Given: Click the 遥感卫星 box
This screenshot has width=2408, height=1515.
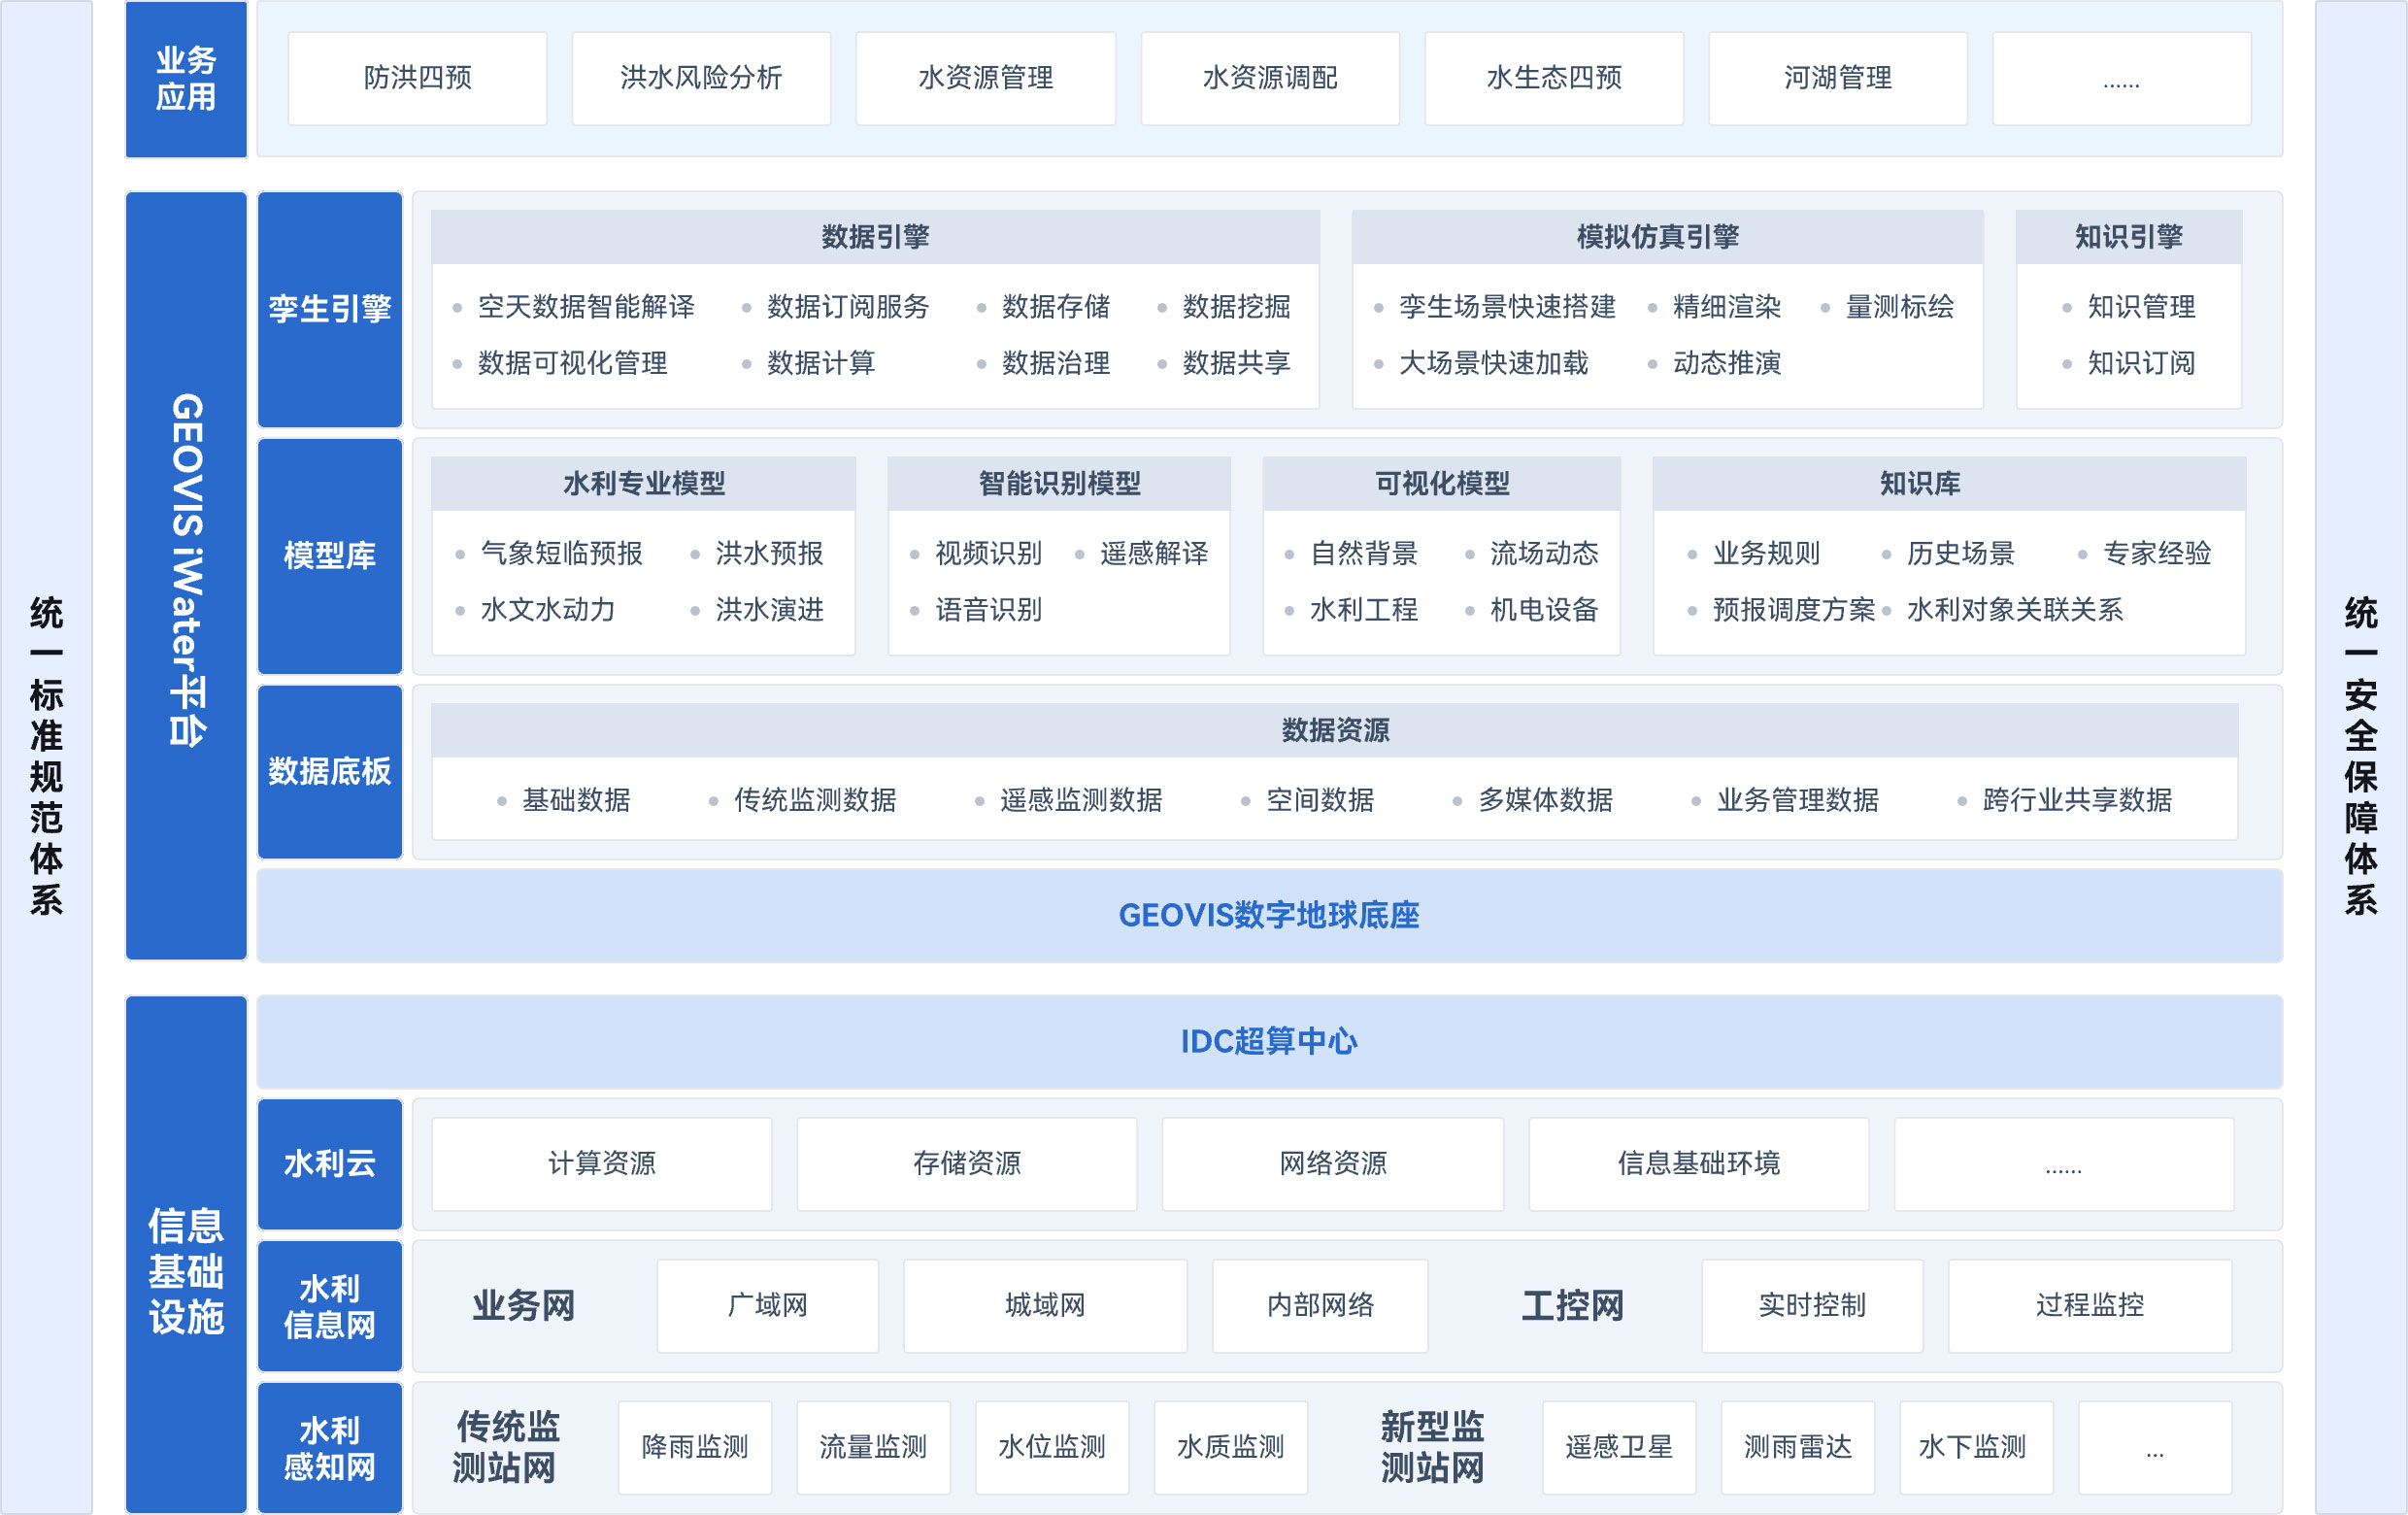Looking at the screenshot, I should point(1619,1448).
